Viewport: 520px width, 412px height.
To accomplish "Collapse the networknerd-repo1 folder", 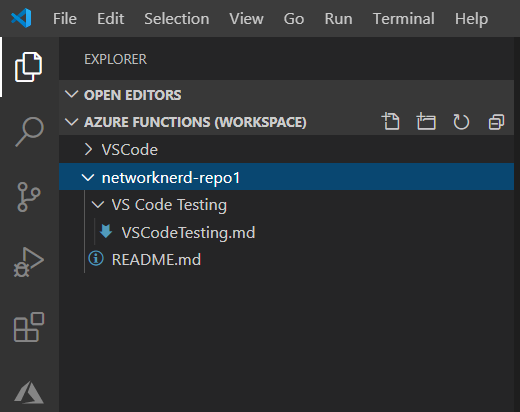I will coord(88,177).
